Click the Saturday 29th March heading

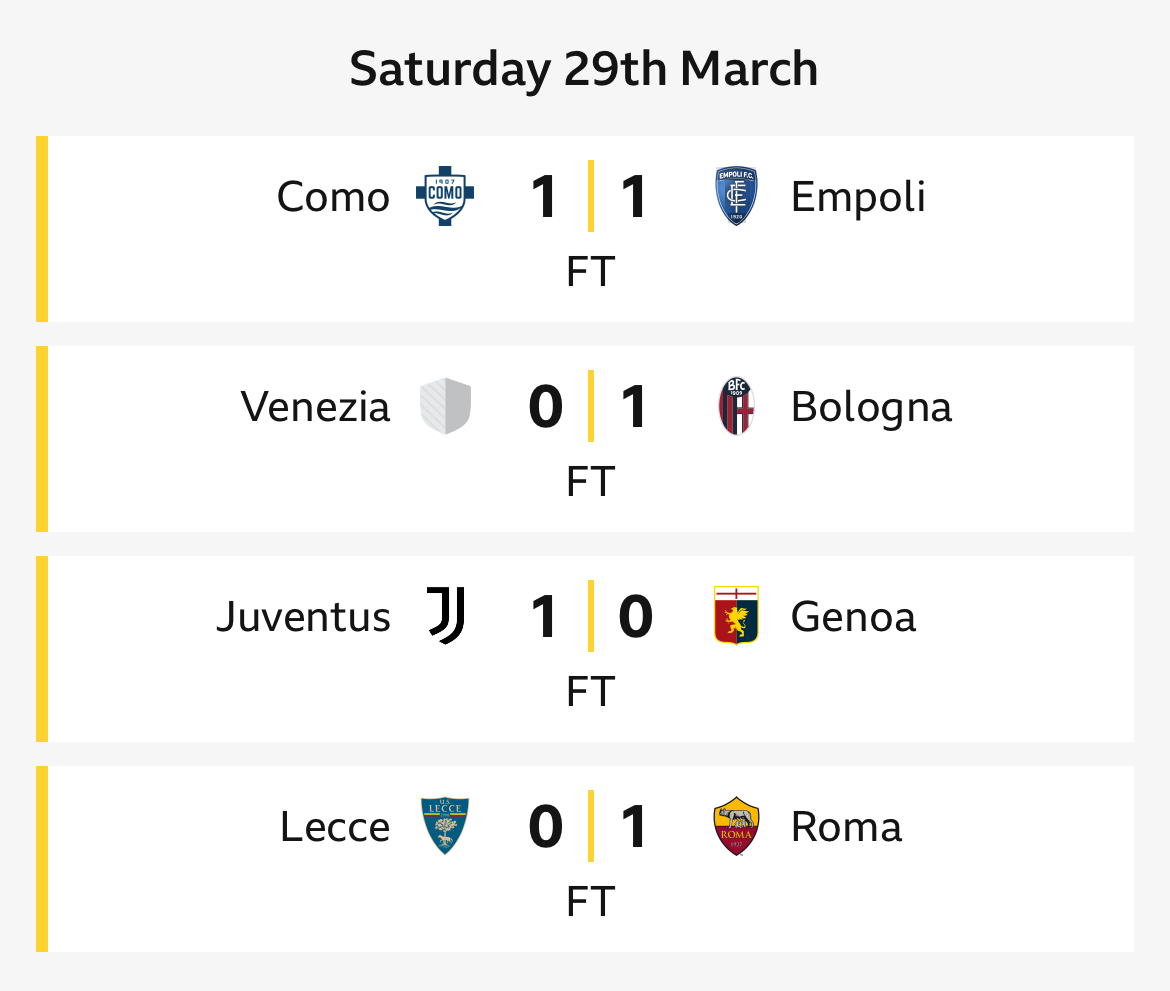pyautogui.click(x=584, y=69)
